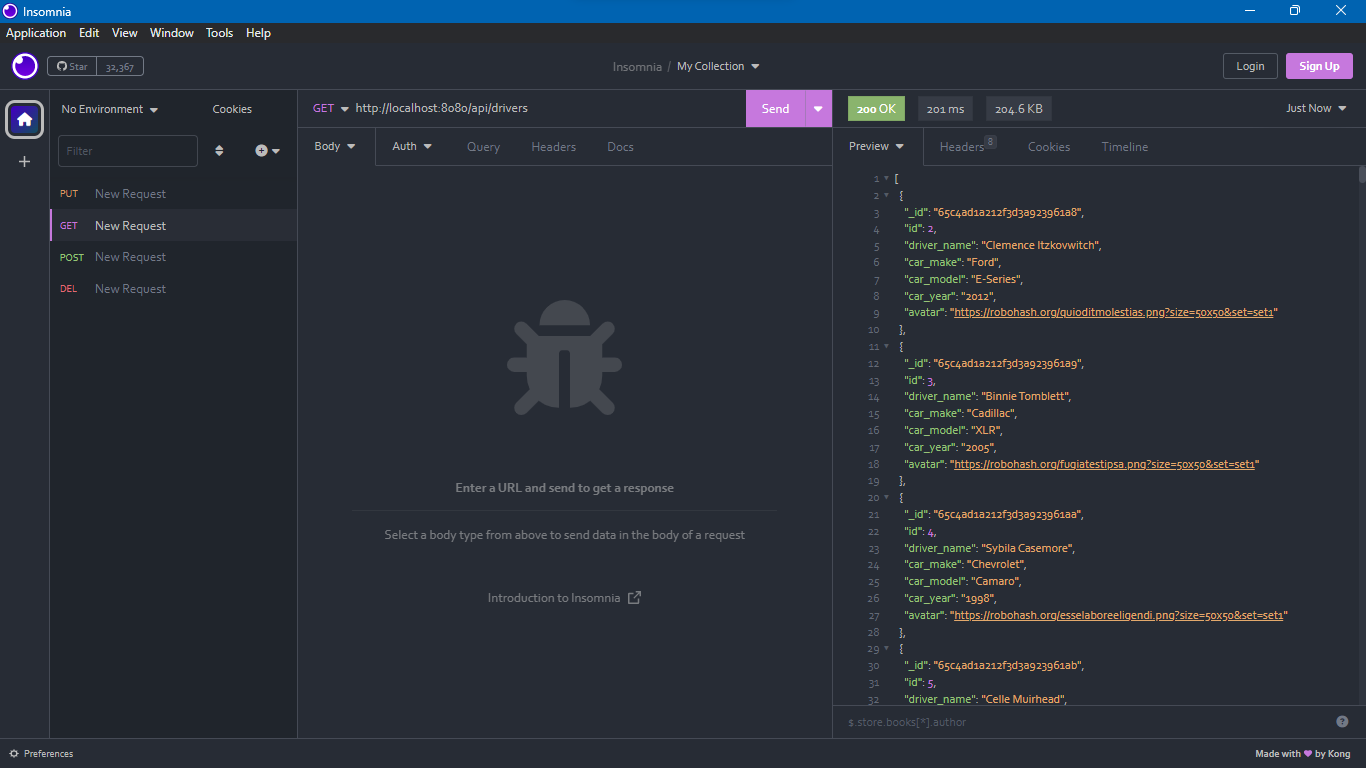
Task: Collapse the JSON object at line 20
Action: pyautogui.click(x=886, y=497)
